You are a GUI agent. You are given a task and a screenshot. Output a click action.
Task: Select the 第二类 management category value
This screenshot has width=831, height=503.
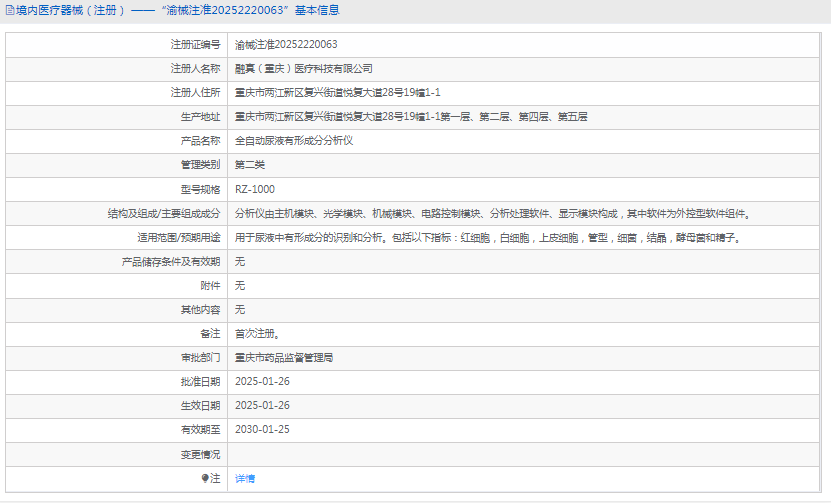click(250, 165)
